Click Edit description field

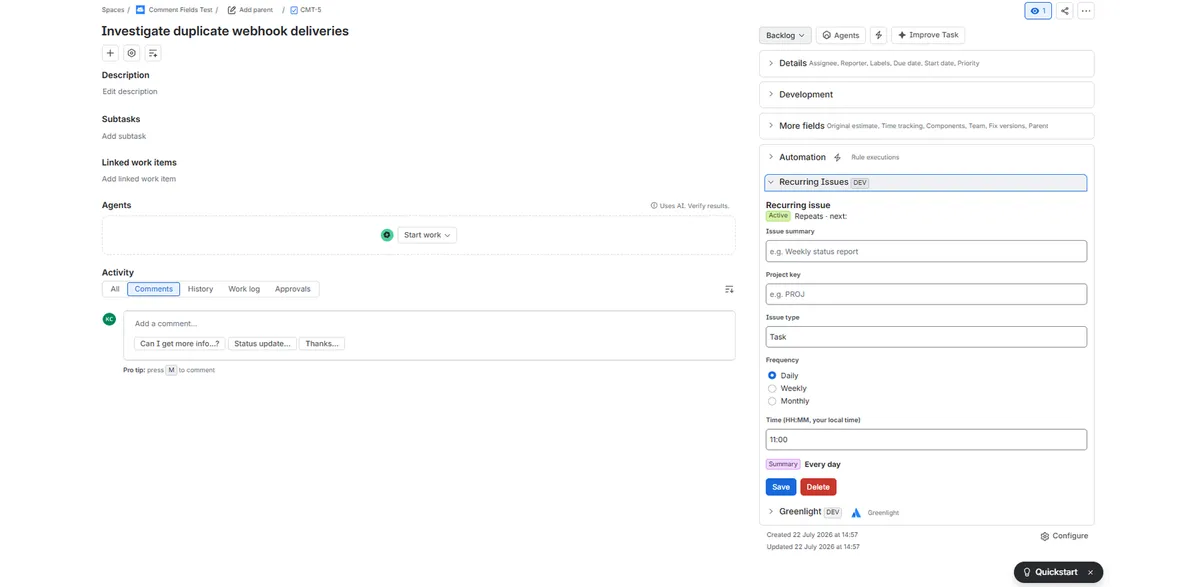130,91
